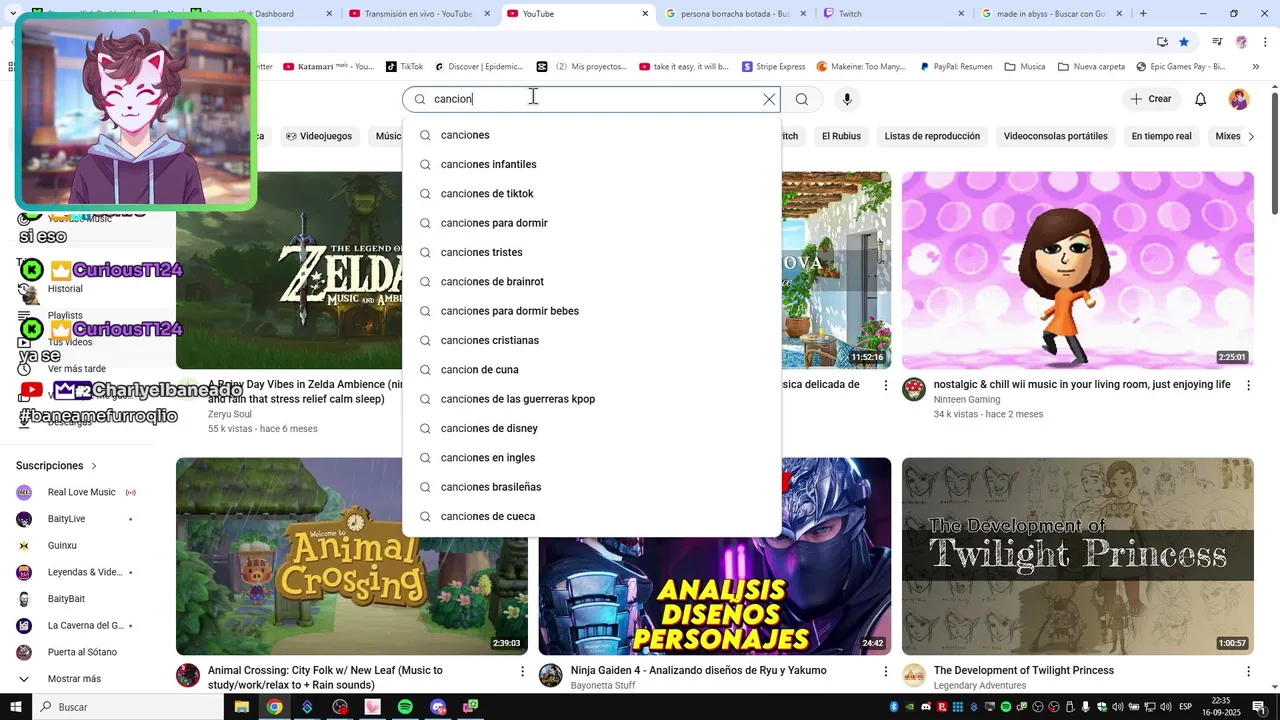Open the YouTube notifications bell
This screenshot has height=720, width=1280.
coord(1201,99)
